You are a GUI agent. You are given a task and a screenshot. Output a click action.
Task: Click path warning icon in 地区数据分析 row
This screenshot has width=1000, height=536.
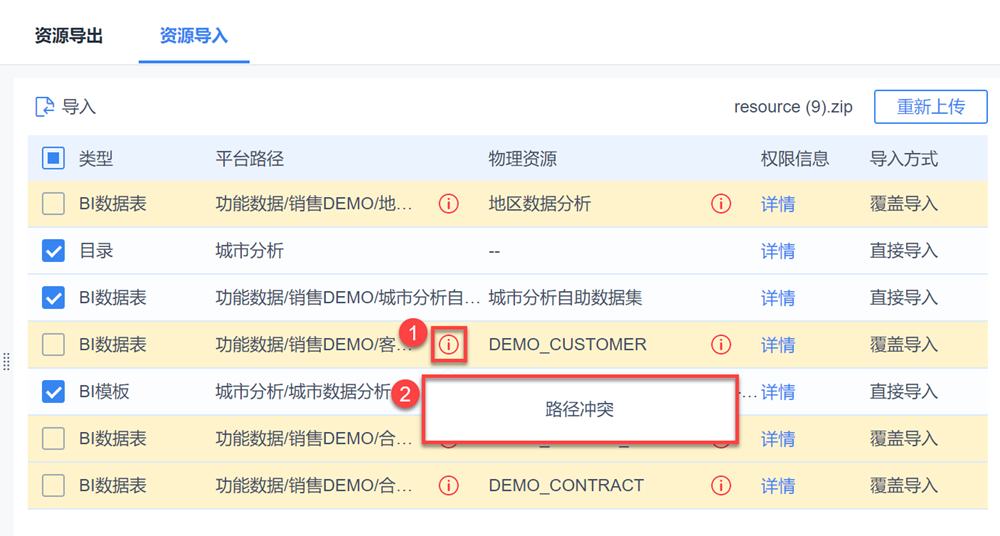tap(449, 204)
